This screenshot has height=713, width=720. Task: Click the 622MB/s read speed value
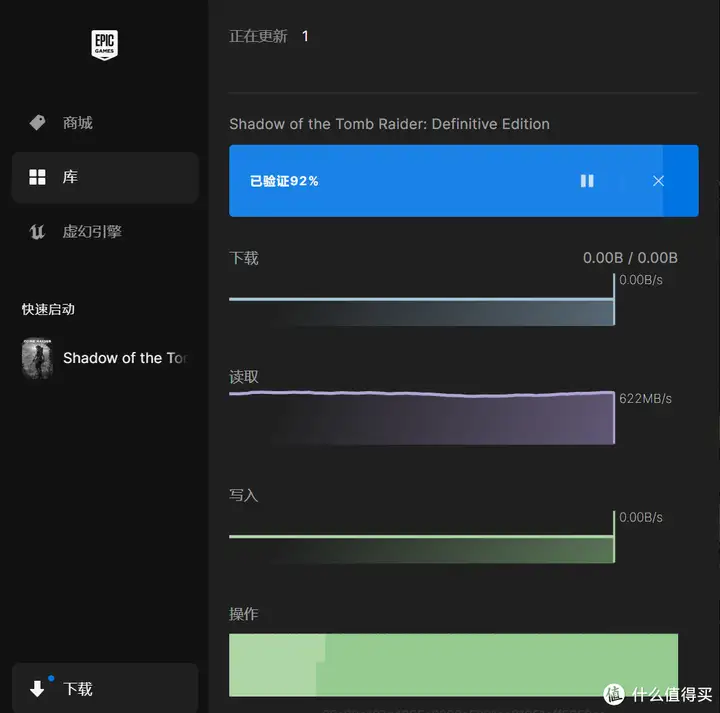(x=645, y=399)
